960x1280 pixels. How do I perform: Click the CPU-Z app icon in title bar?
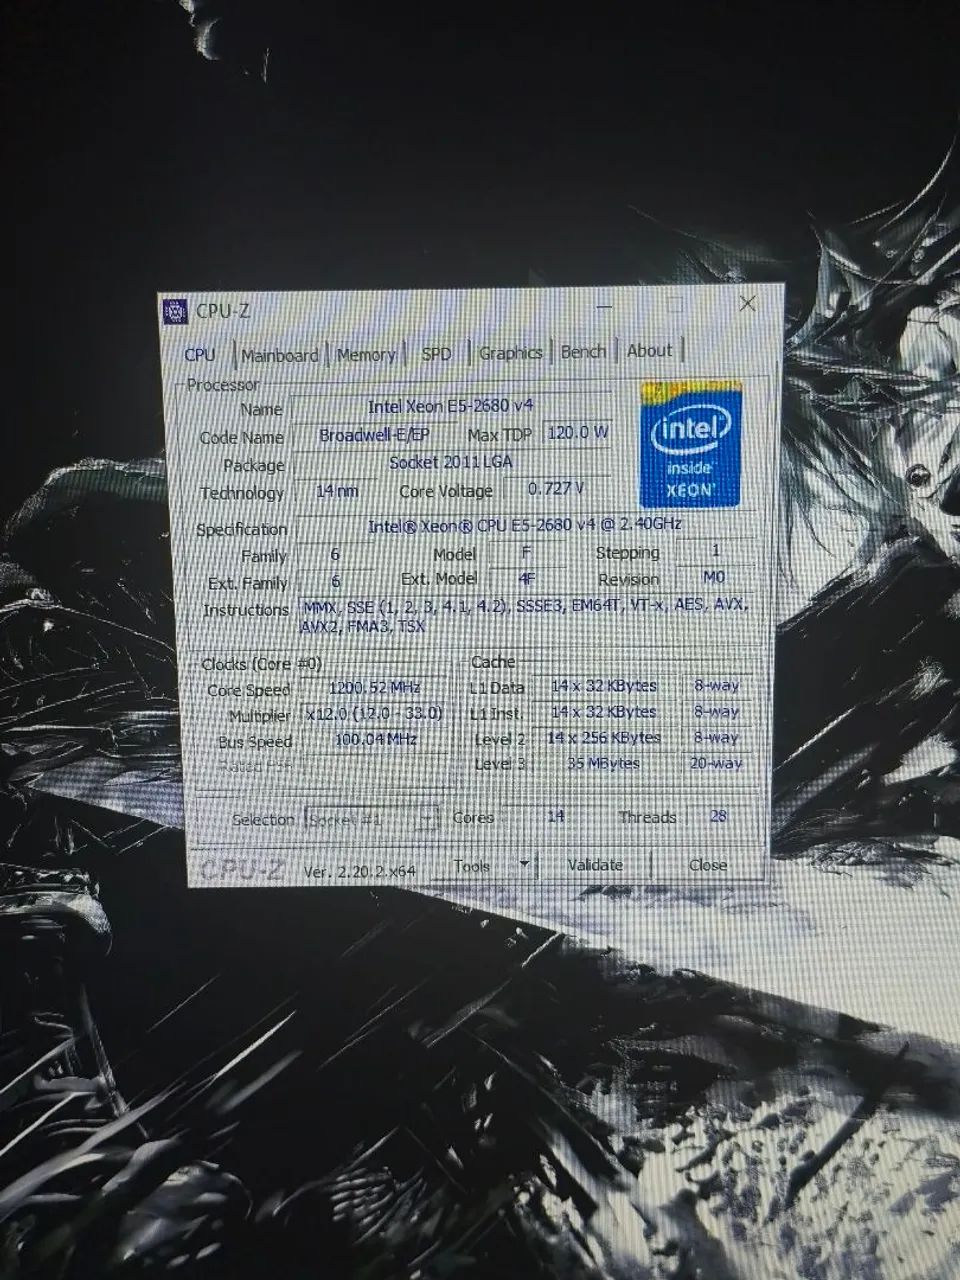tap(175, 311)
